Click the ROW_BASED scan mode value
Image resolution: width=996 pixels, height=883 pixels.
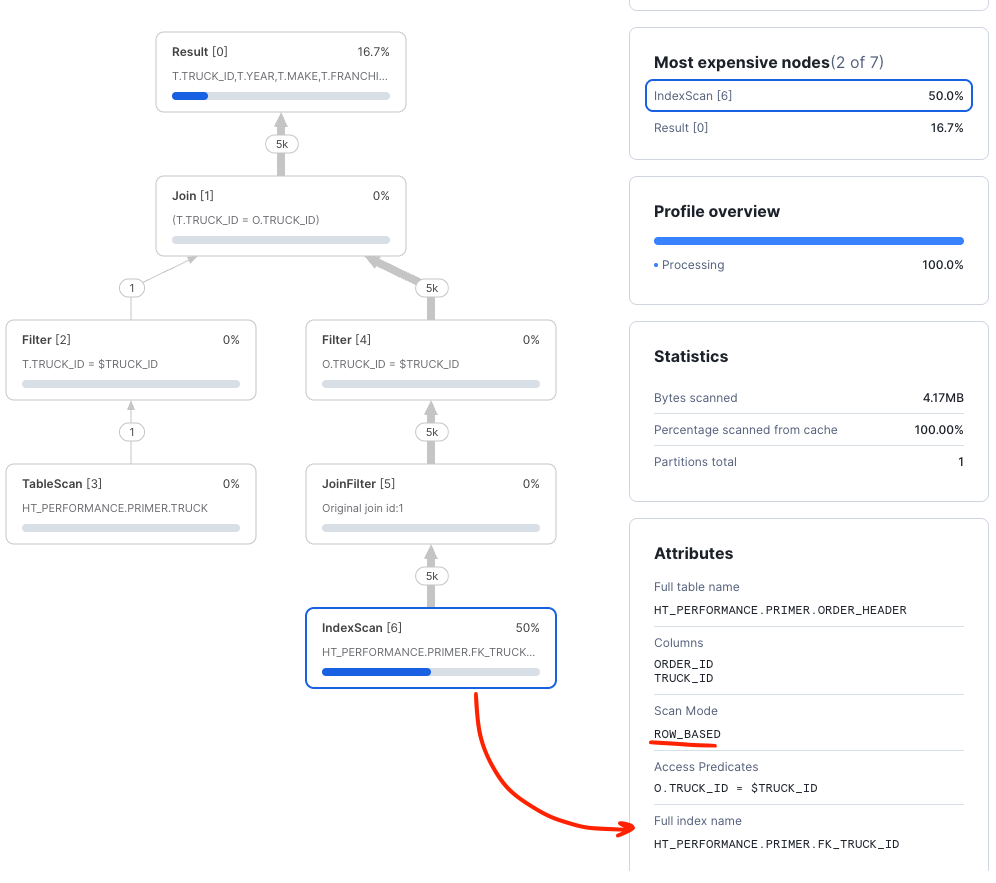point(687,734)
